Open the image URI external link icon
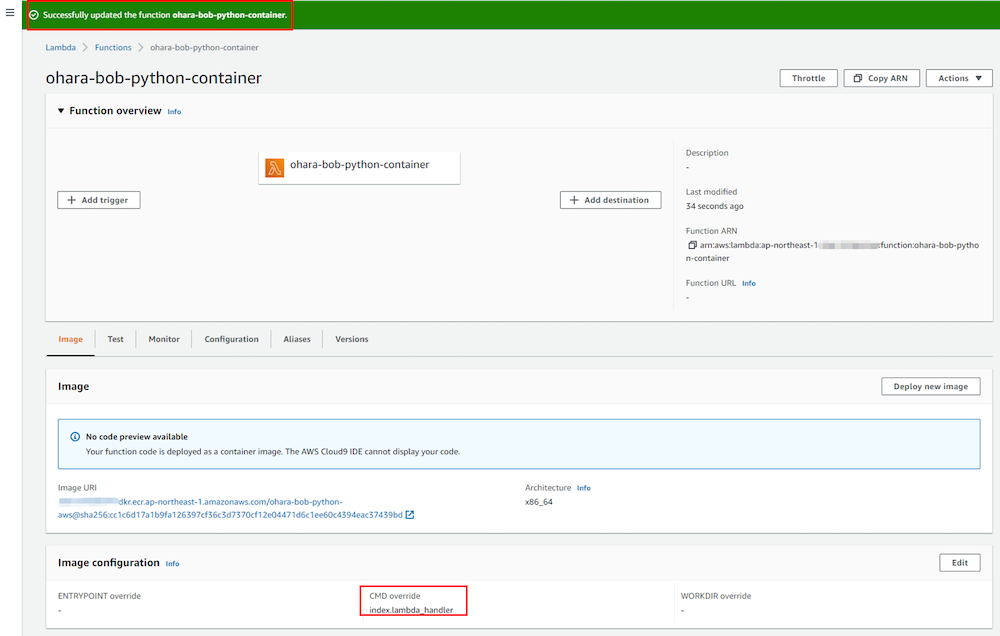The width and height of the screenshot is (1000, 636). (410, 515)
